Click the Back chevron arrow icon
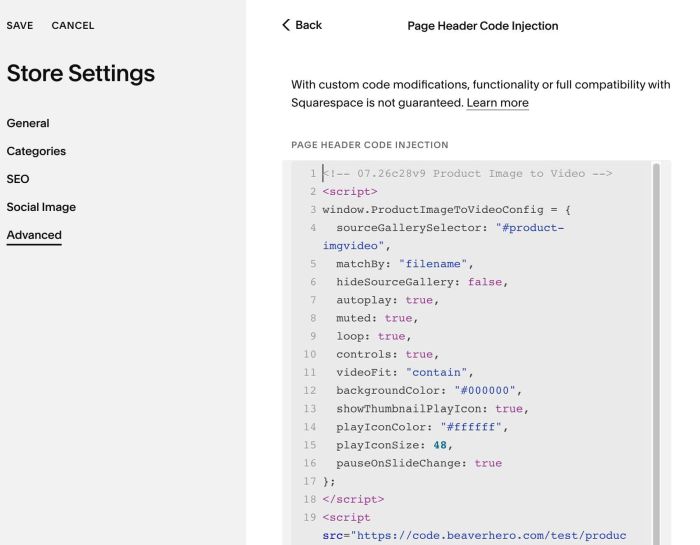The width and height of the screenshot is (700, 545). click(286, 25)
